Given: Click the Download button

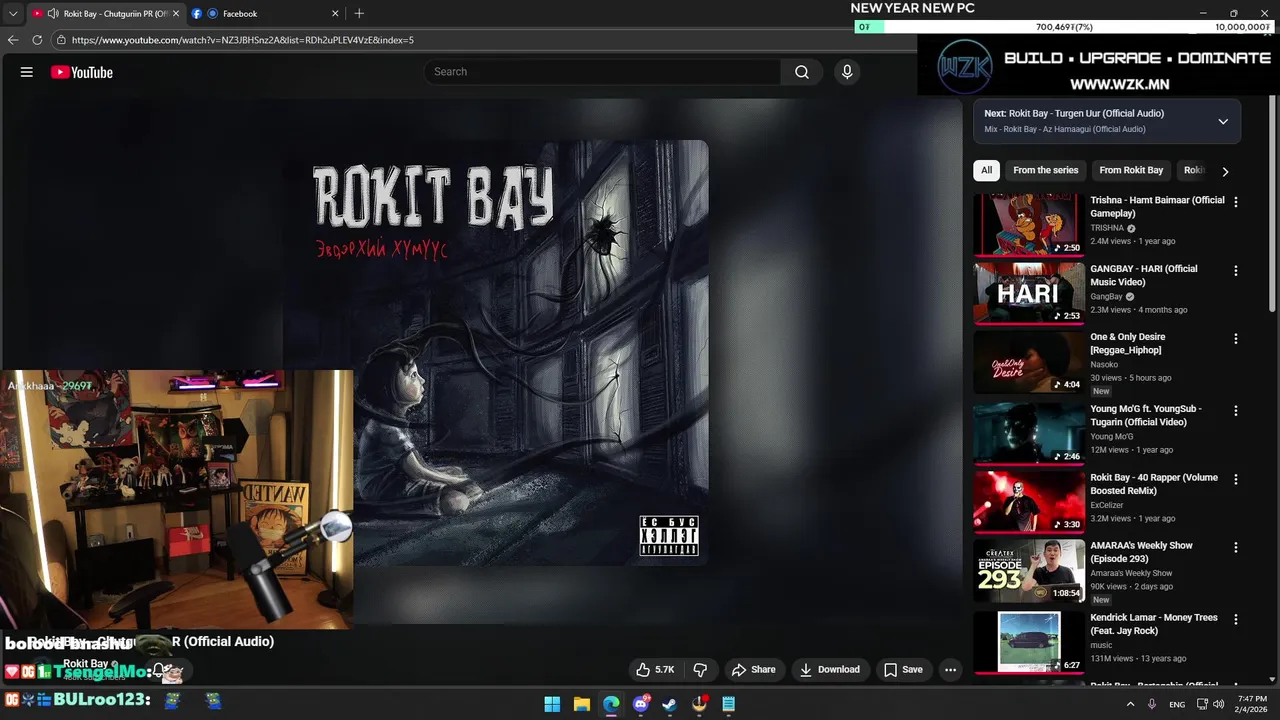Looking at the screenshot, I should (829, 670).
